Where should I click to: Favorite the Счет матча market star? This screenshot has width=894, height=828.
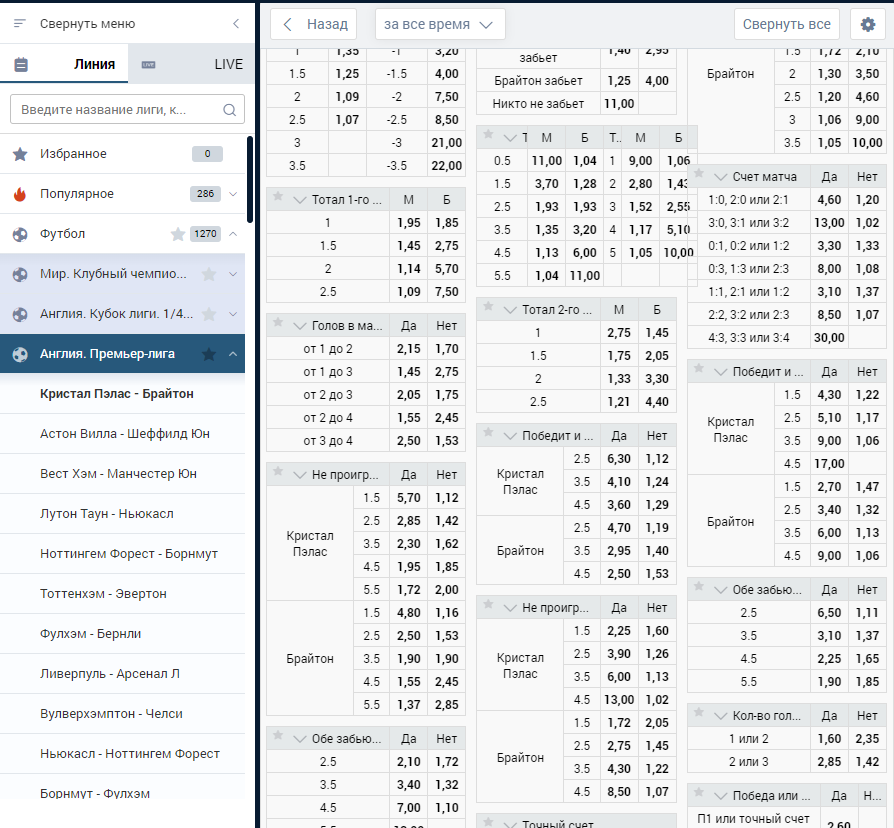pos(698,174)
